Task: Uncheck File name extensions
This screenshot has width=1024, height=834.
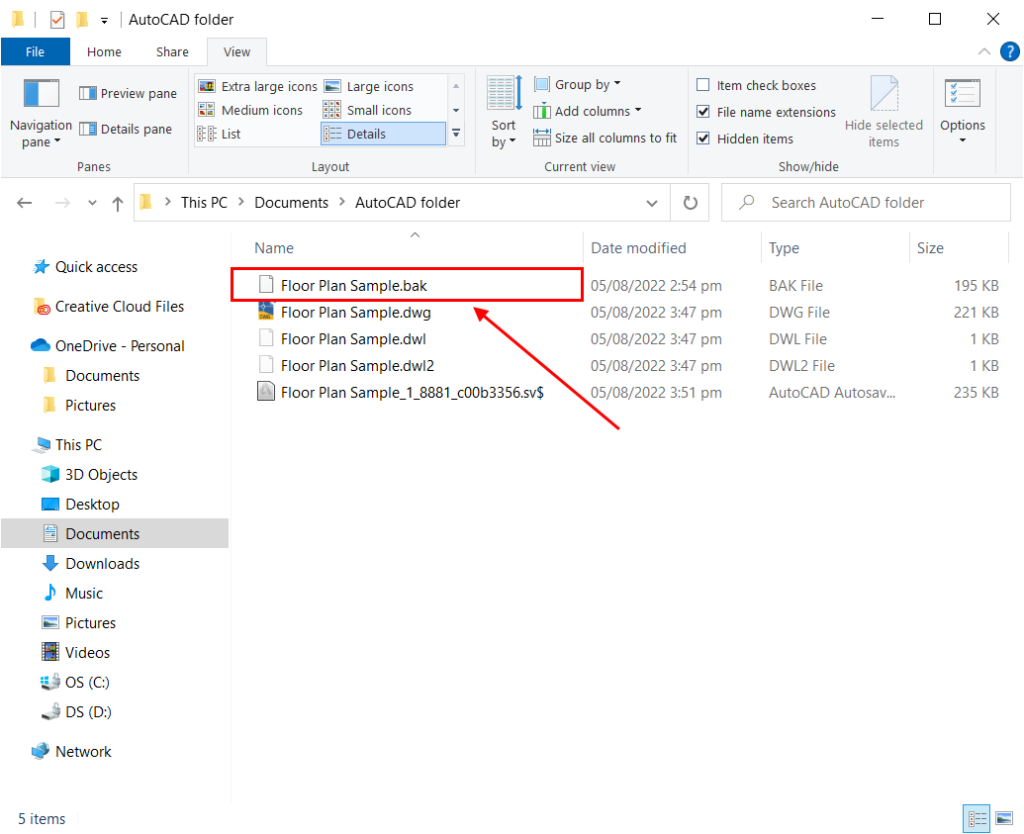Action: [x=703, y=112]
